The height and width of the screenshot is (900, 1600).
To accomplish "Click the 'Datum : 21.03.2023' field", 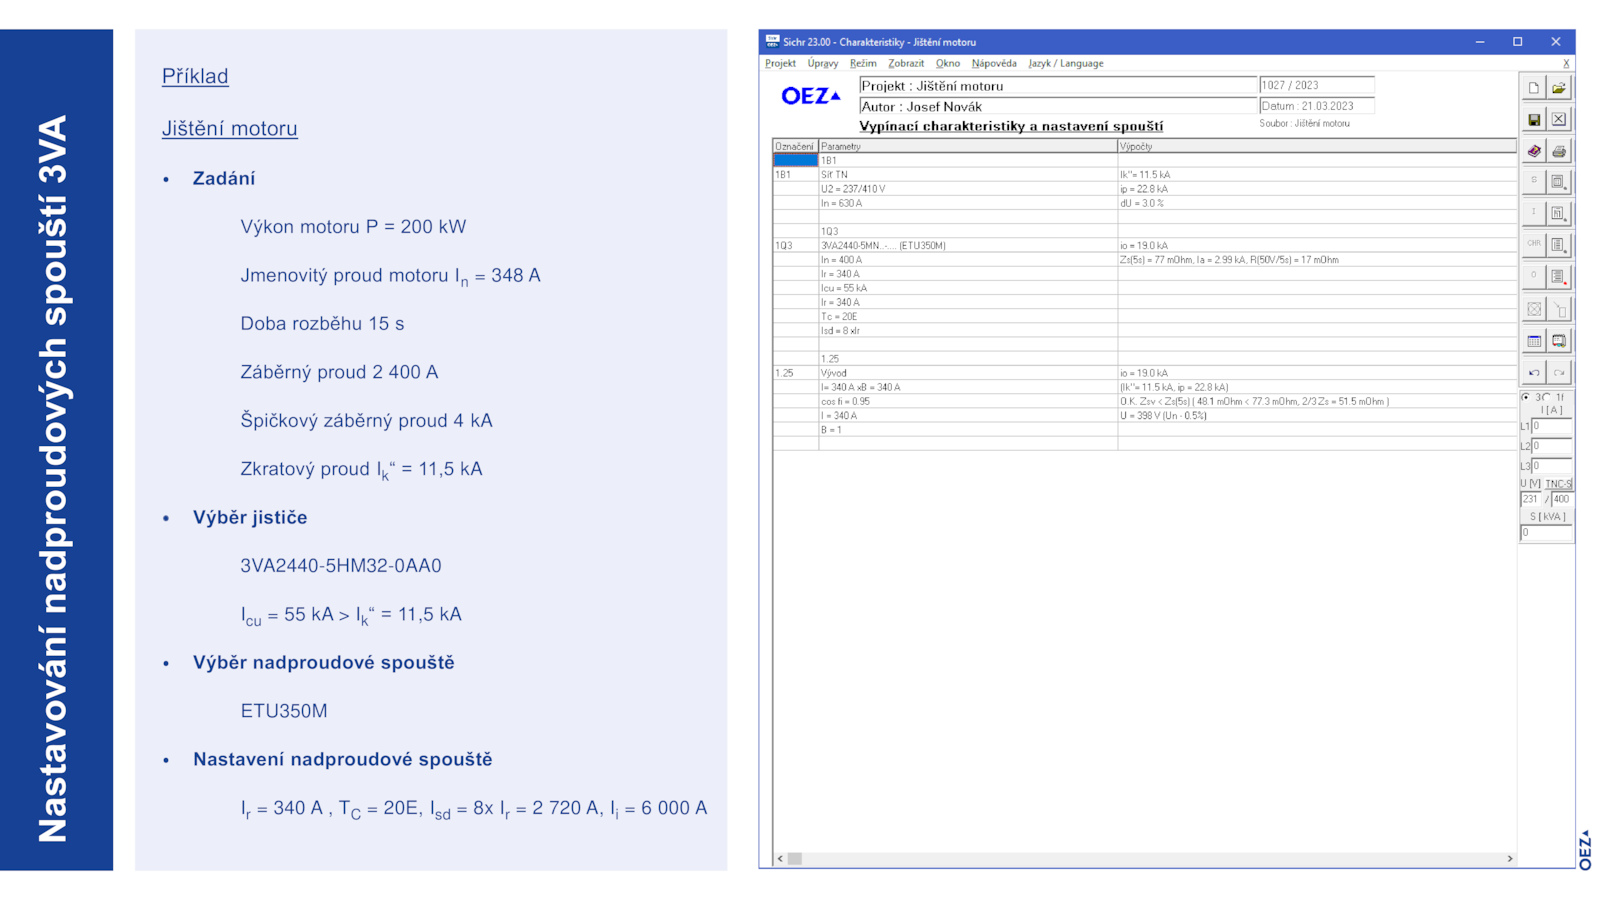I will click(1317, 106).
